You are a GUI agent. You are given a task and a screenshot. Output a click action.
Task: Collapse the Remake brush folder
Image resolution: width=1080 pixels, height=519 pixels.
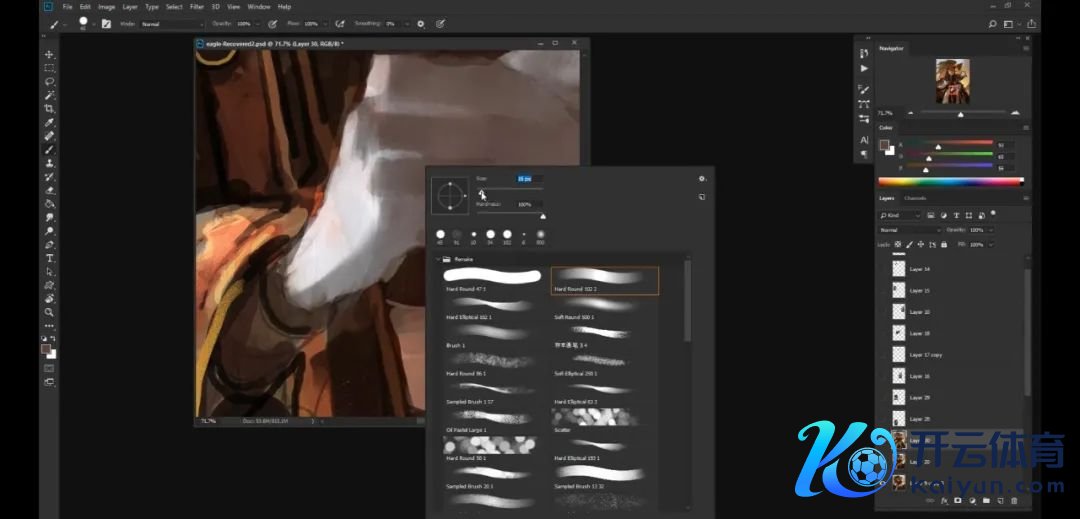click(x=438, y=259)
